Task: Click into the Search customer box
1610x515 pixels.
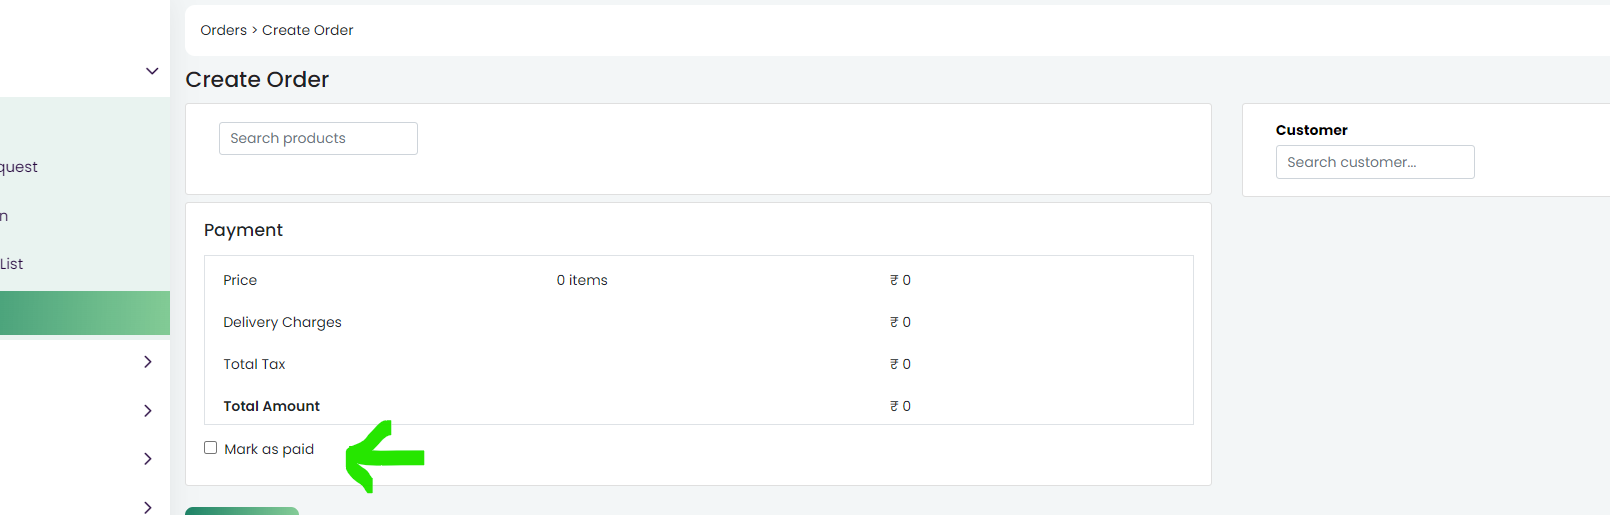Action: (1375, 162)
